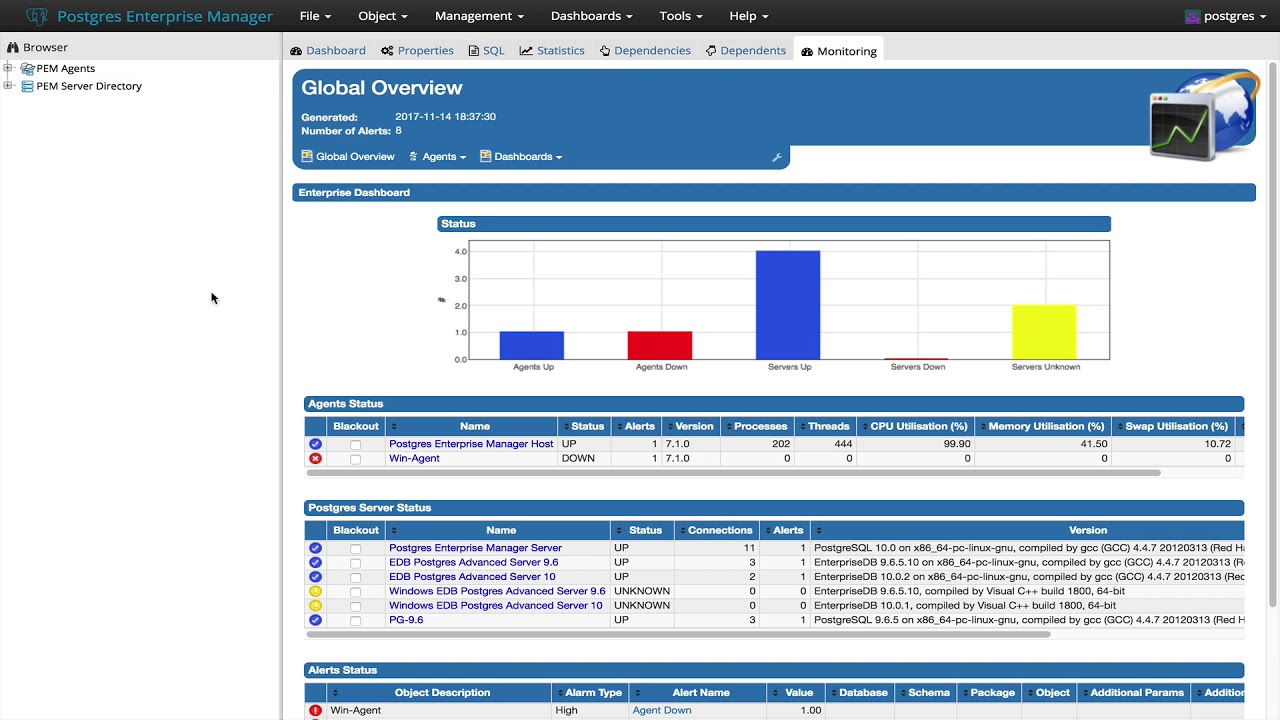Click the Browser panel tree icon
Screen dimensions: 1280x720
(x=13, y=47)
